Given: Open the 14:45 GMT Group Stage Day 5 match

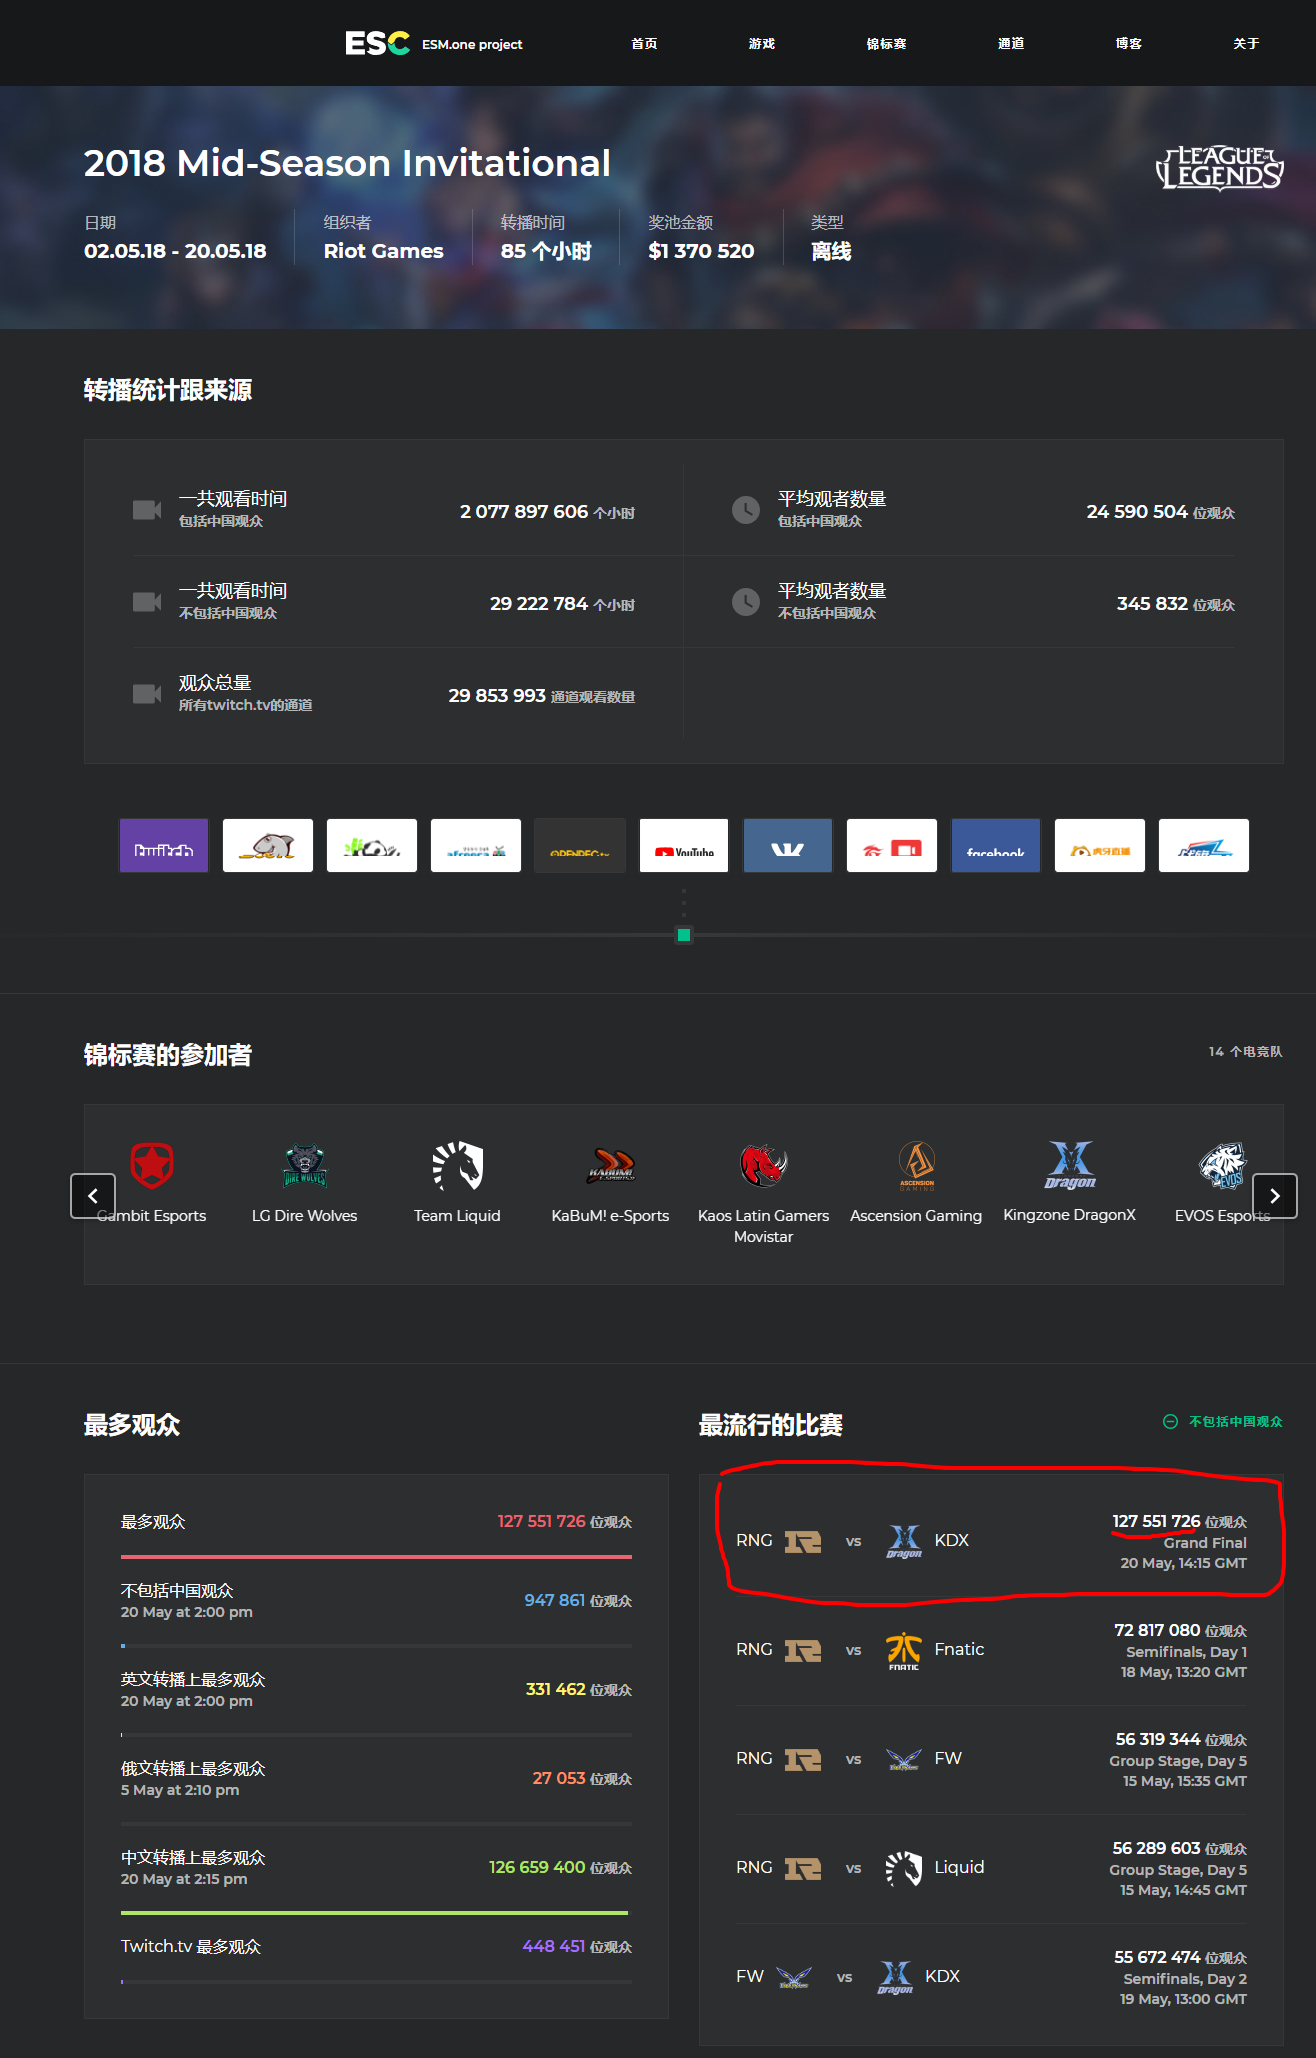Looking at the screenshot, I should click(992, 1868).
